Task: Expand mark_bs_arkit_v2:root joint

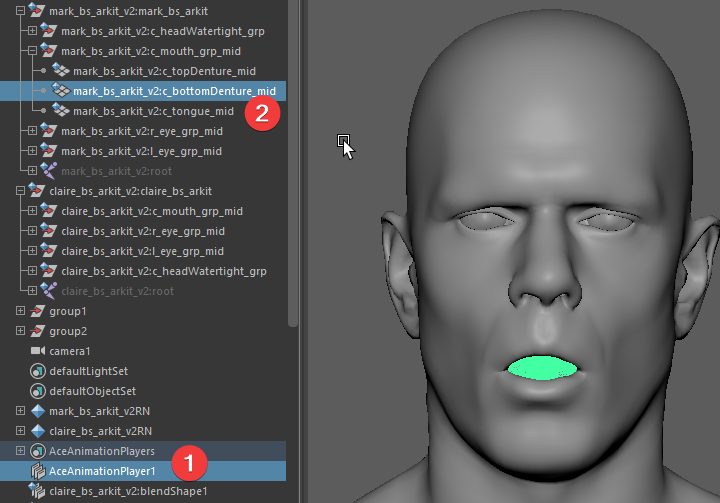Action: click(32, 170)
